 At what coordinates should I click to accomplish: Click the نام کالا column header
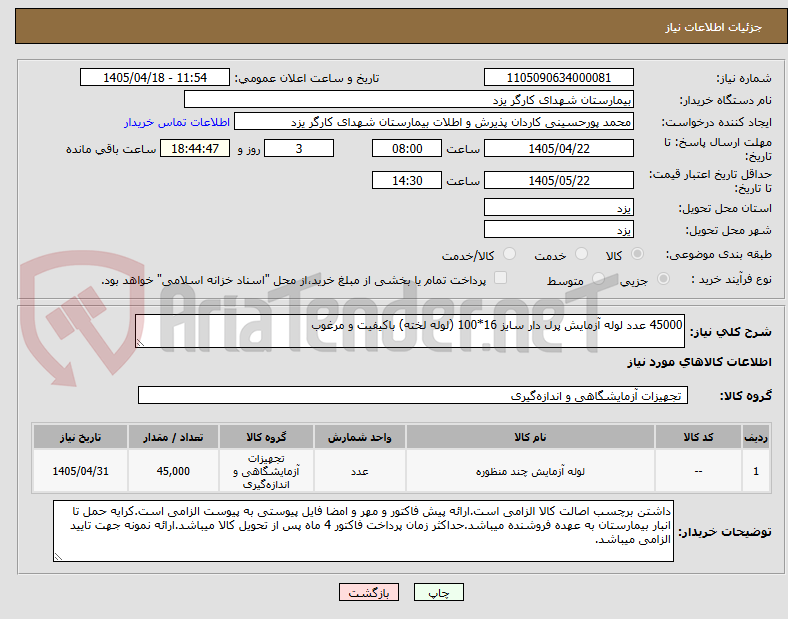tap(530, 437)
